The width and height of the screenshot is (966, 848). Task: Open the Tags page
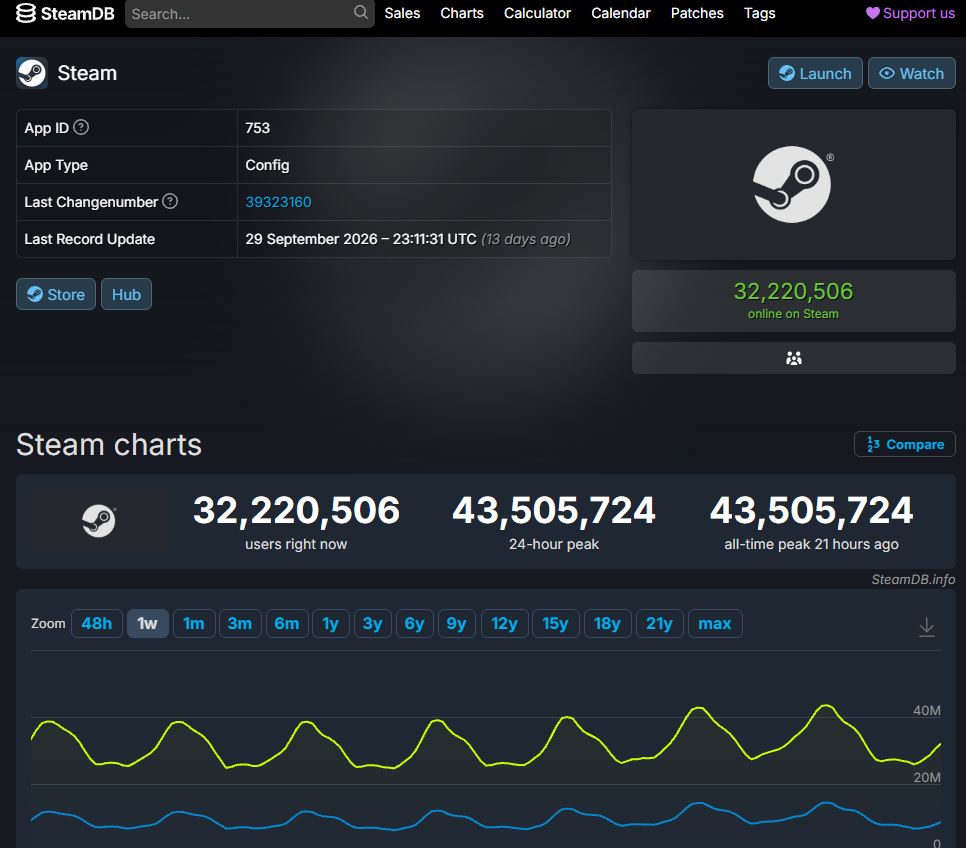coord(760,13)
